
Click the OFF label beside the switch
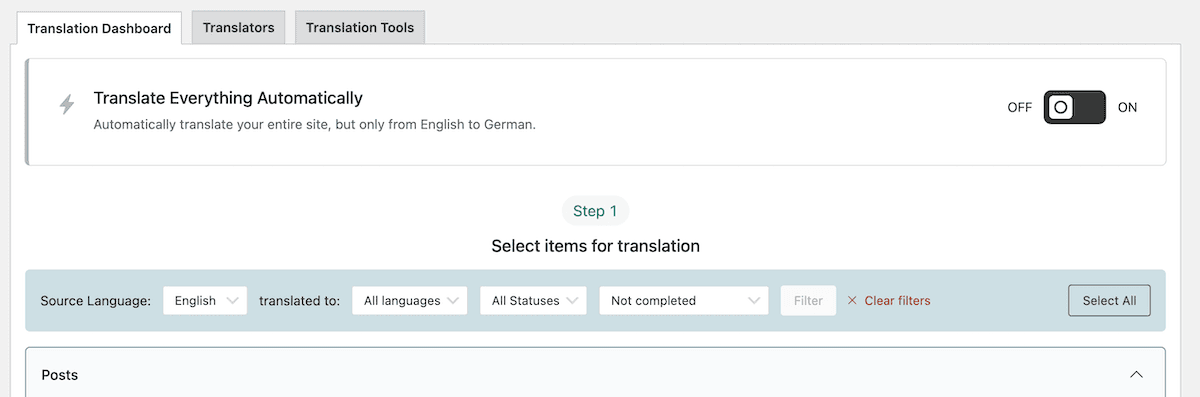tap(1019, 107)
